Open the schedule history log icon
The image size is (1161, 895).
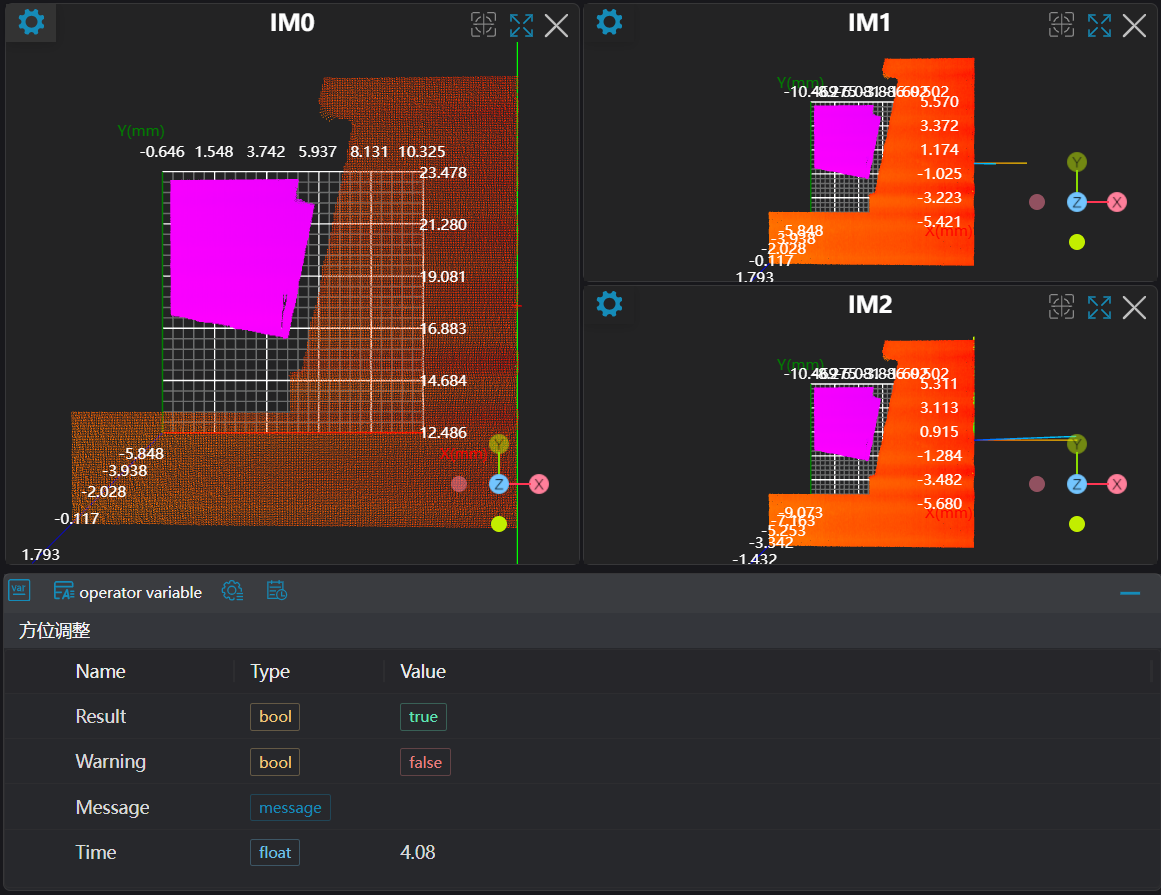(277, 591)
